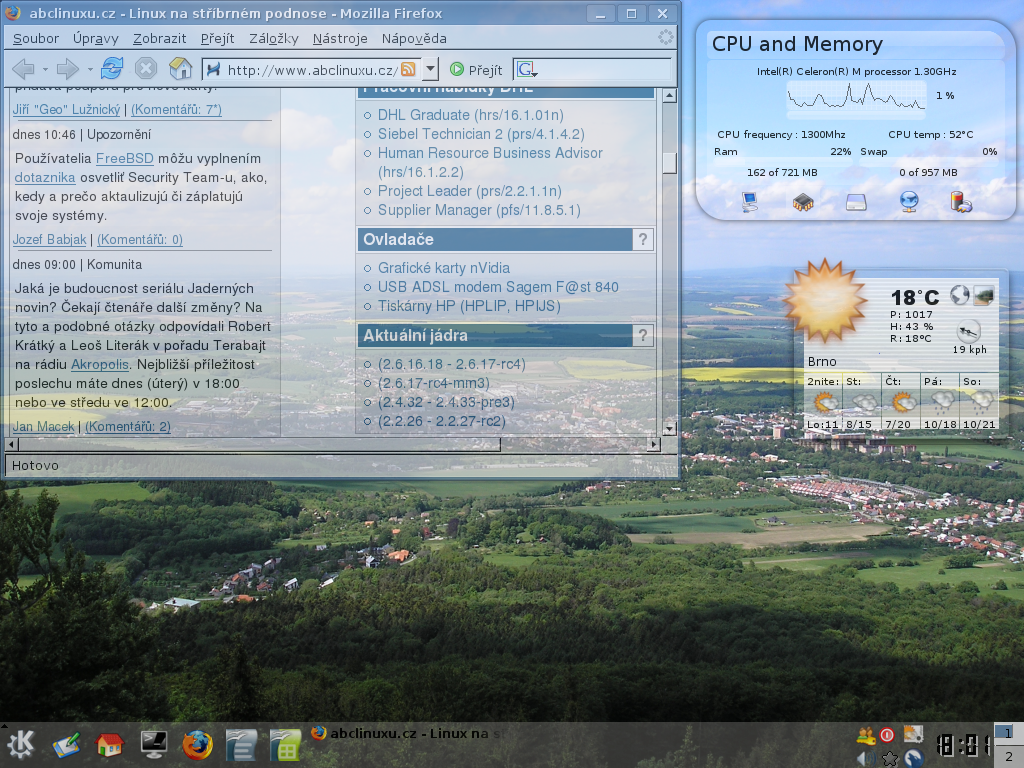Screen dimensions: 1024x768
Task: Click the RSS feed icon in address bar
Action: point(408,70)
